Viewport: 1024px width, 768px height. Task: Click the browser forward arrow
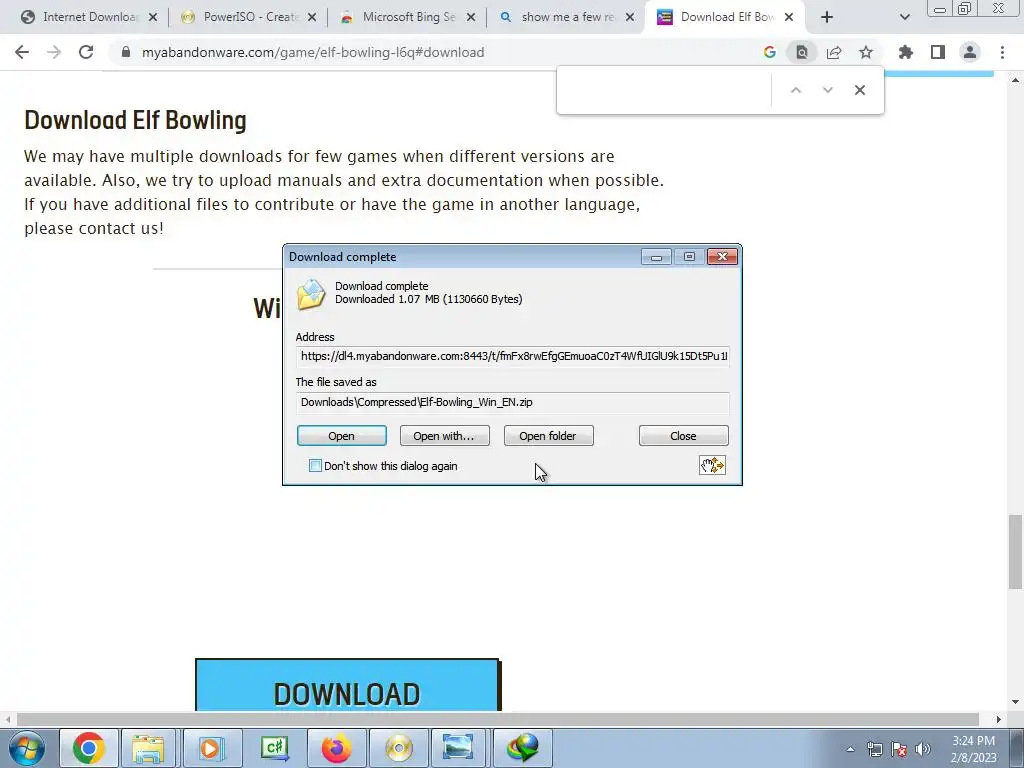tap(54, 52)
